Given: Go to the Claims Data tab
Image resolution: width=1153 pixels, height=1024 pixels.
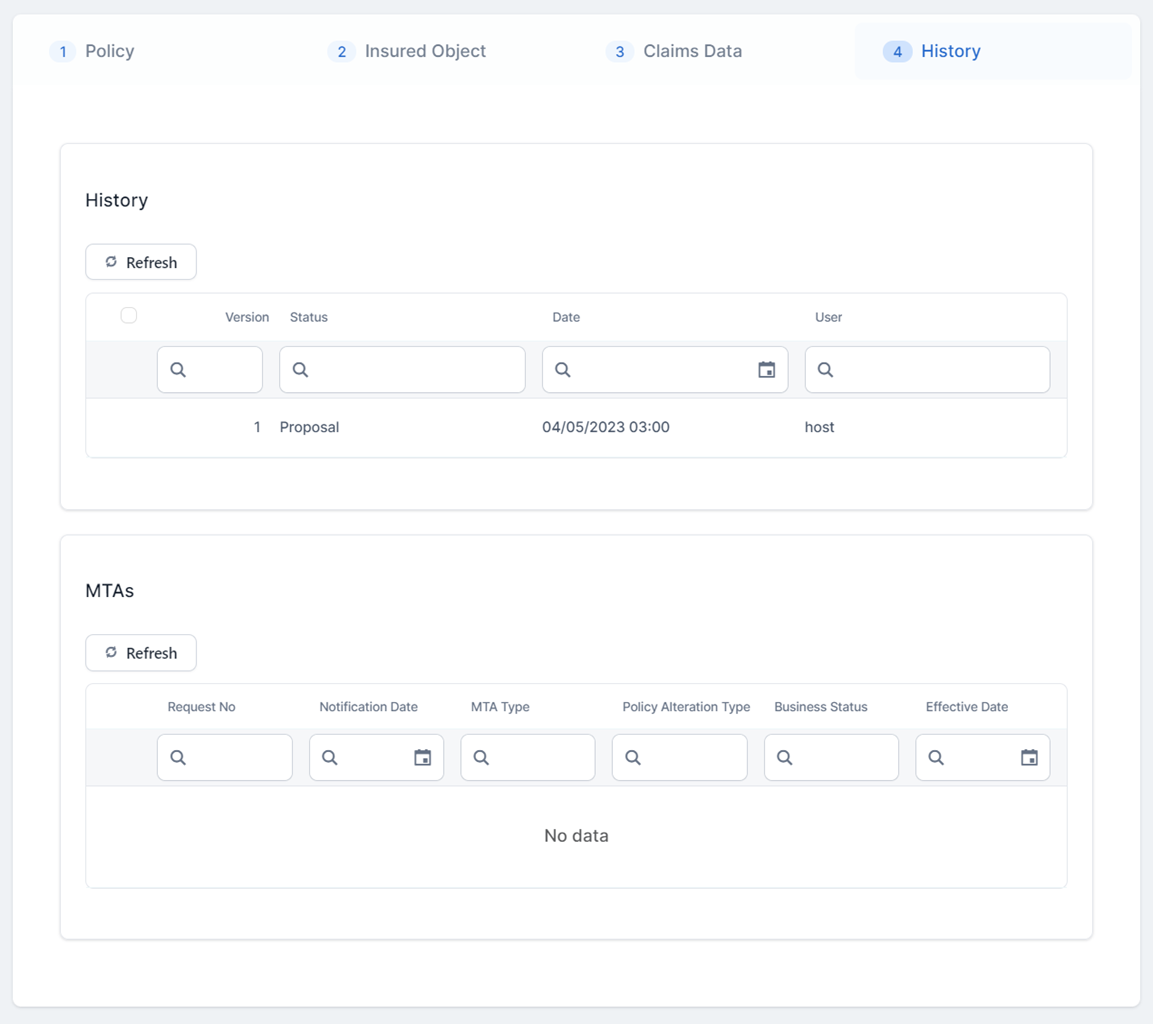Looking at the screenshot, I should [692, 51].
